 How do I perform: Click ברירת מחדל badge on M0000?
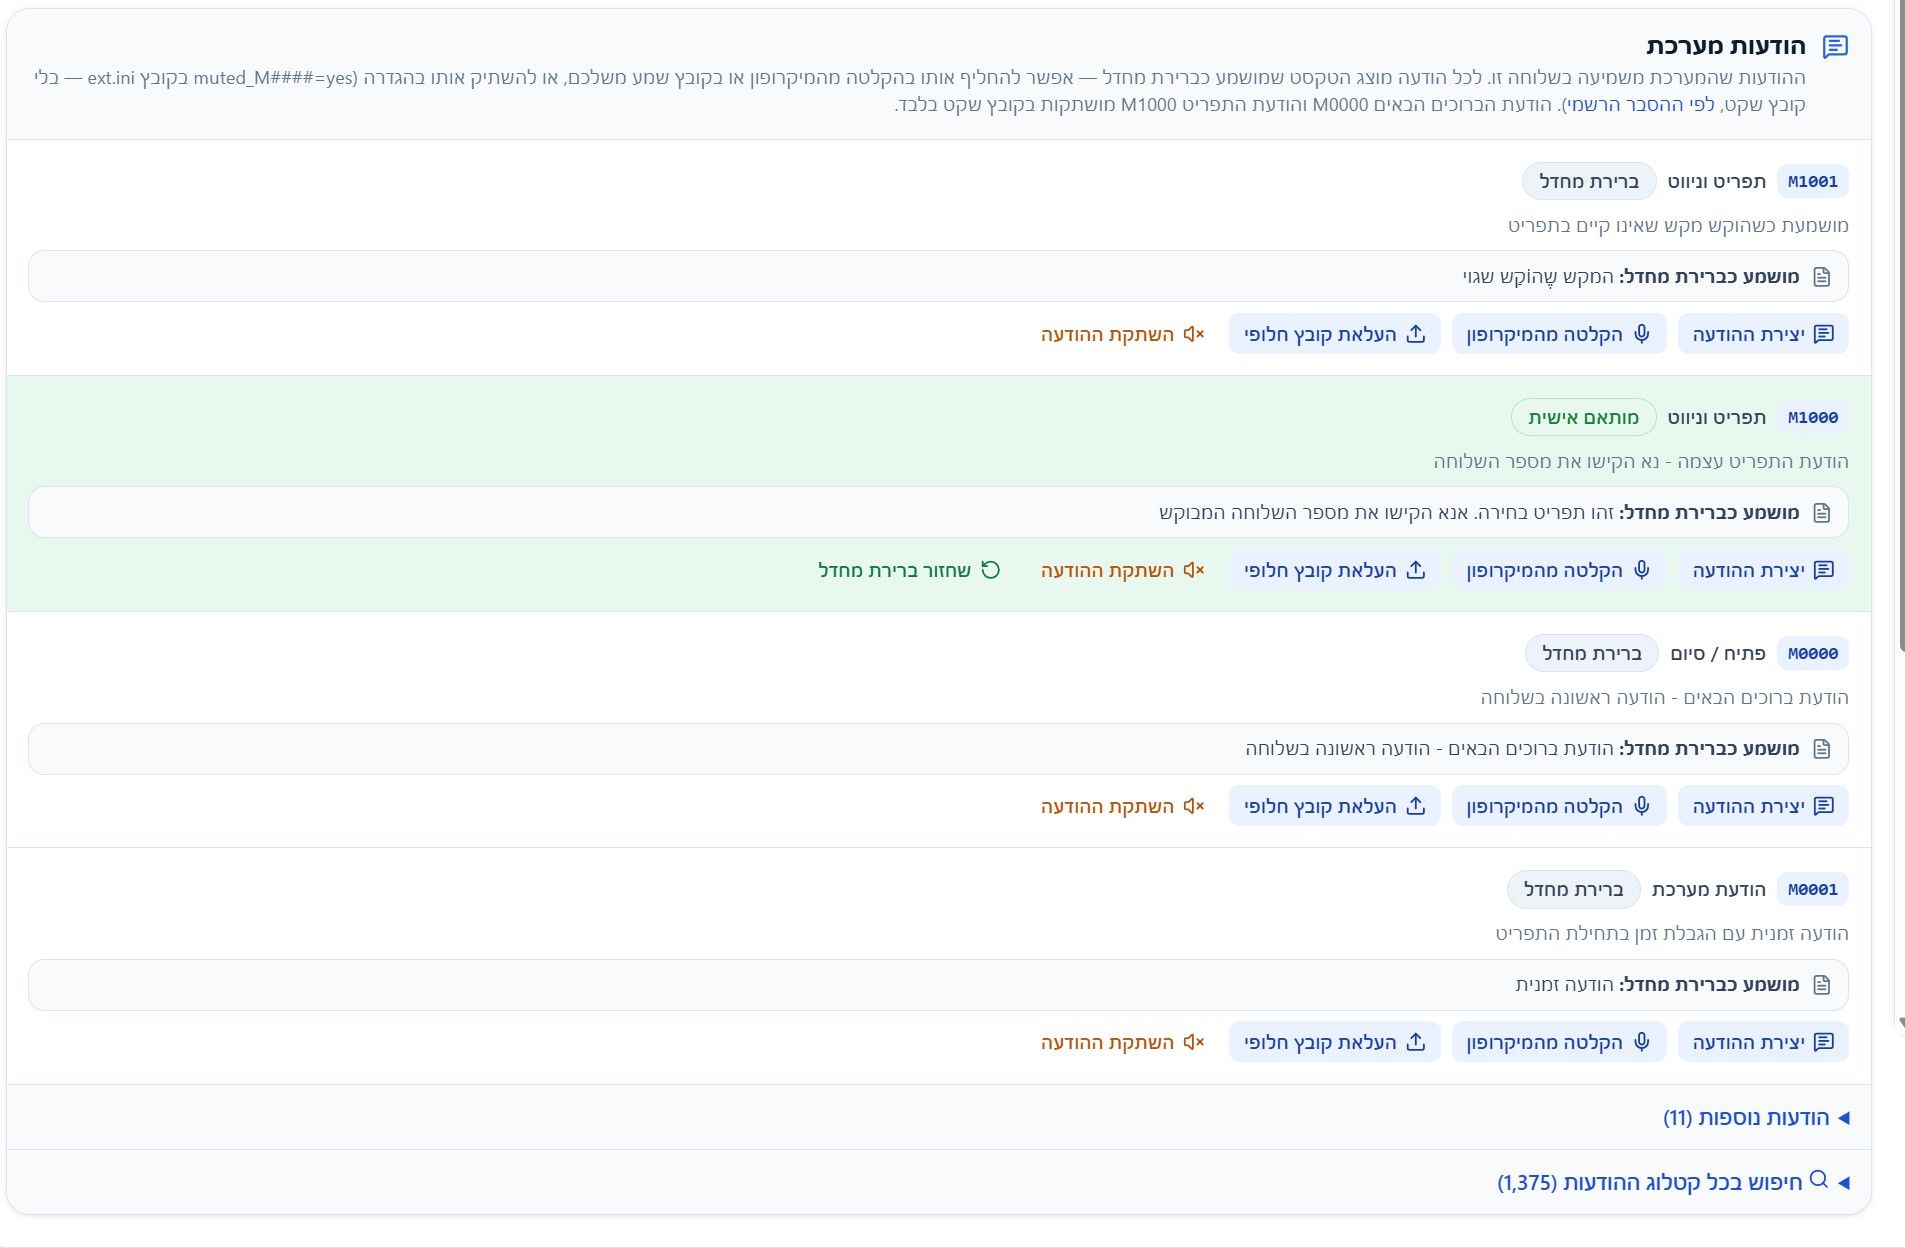click(x=1591, y=654)
